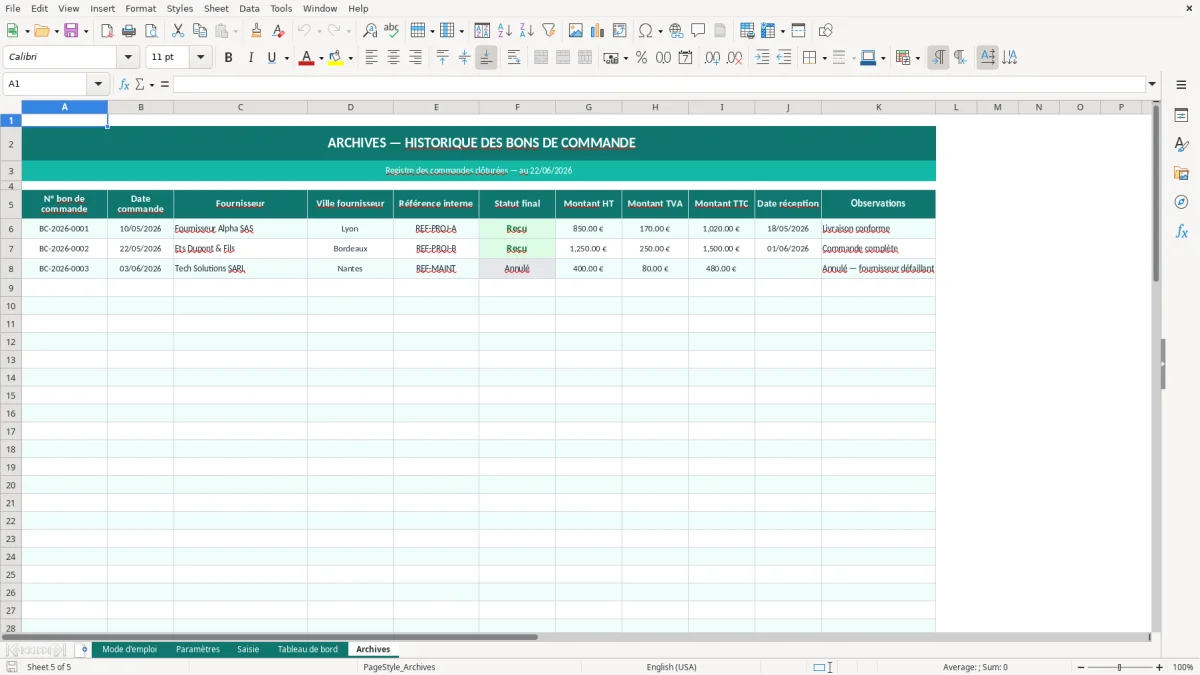Screen dimensions: 1200x675
Task: Open Find and Replace icon
Action: [370, 31]
